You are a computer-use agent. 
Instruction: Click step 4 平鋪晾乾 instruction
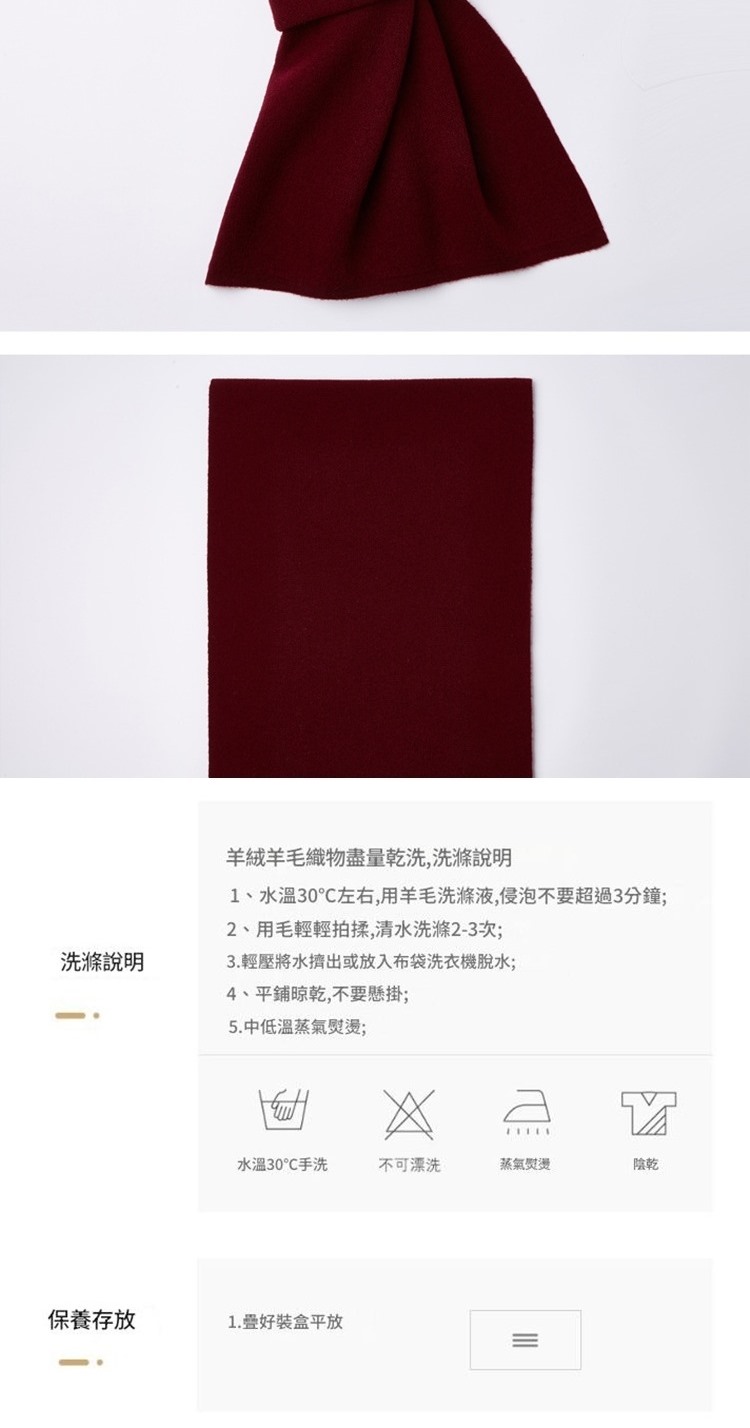click(317, 994)
